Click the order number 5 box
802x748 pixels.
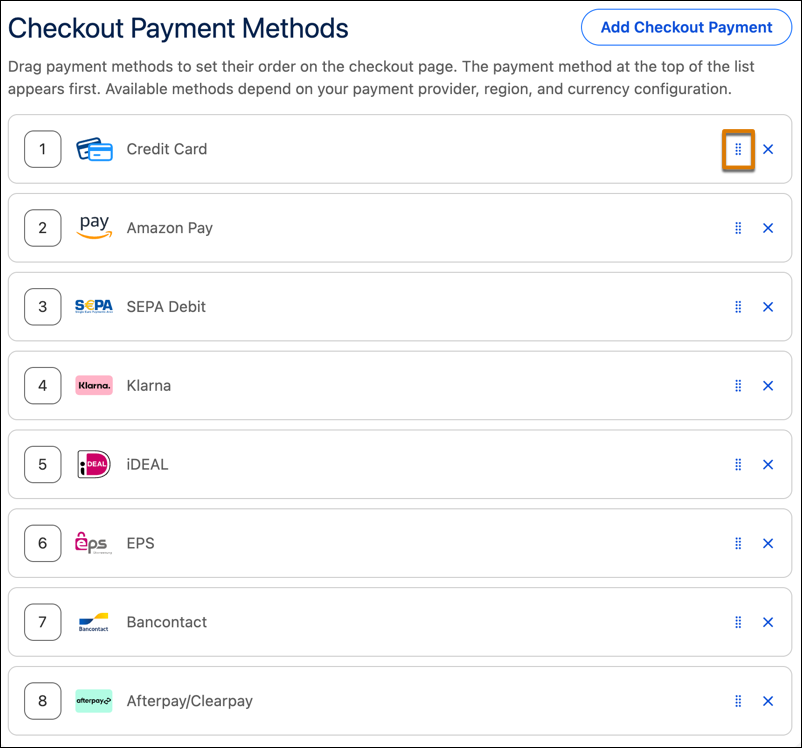(x=42, y=465)
